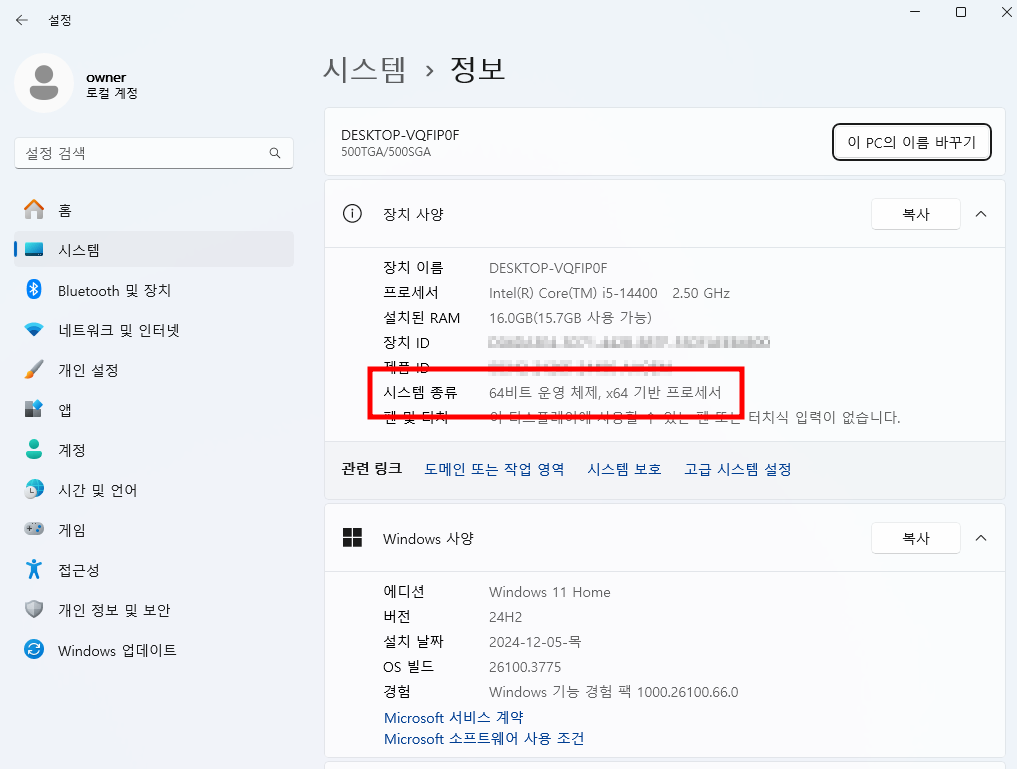
Task: Open Windows 업데이트 page
Action: [154, 650]
